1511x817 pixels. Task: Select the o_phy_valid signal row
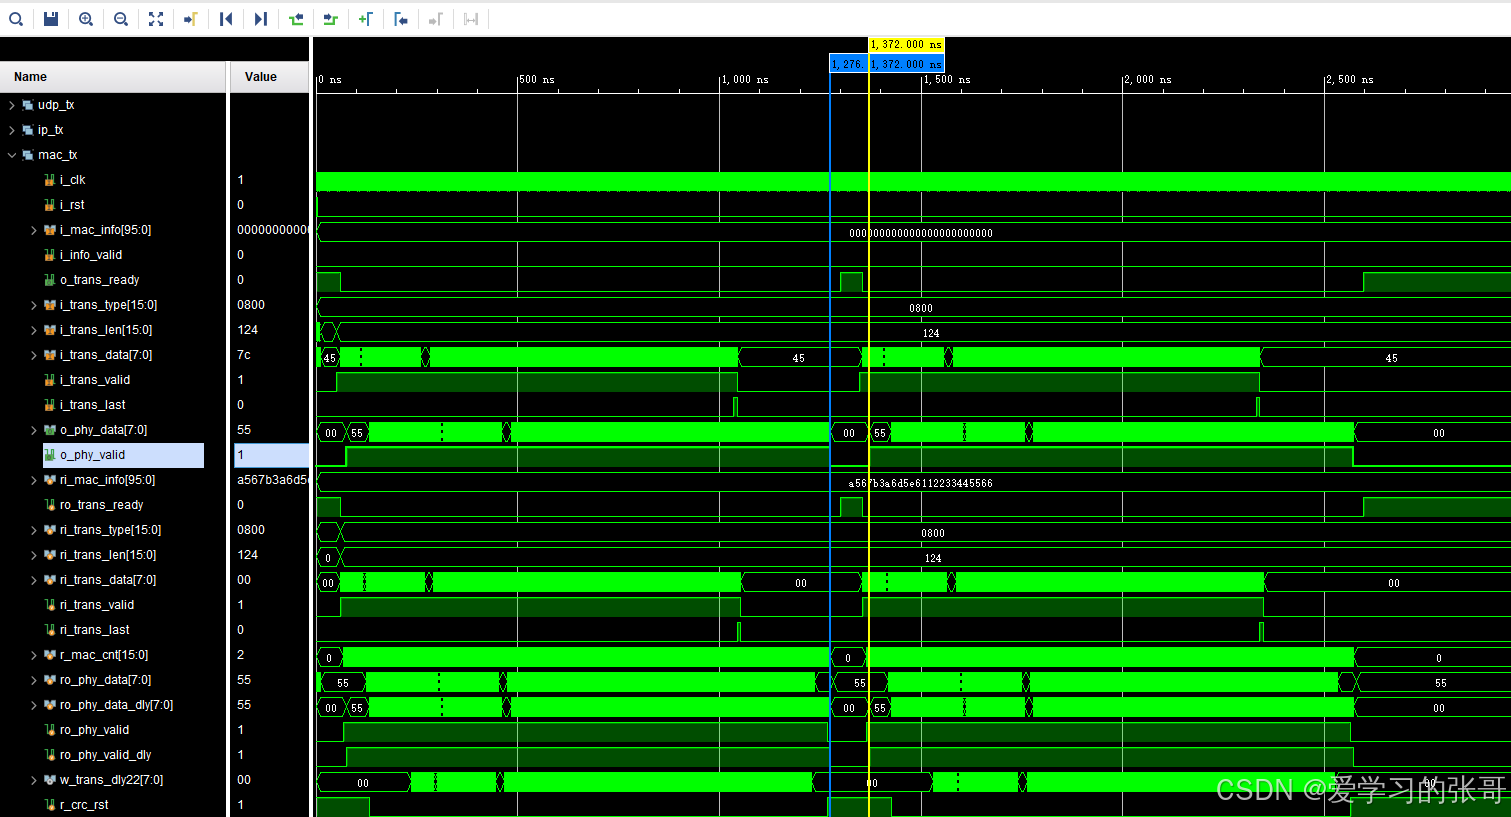point(123,455)
